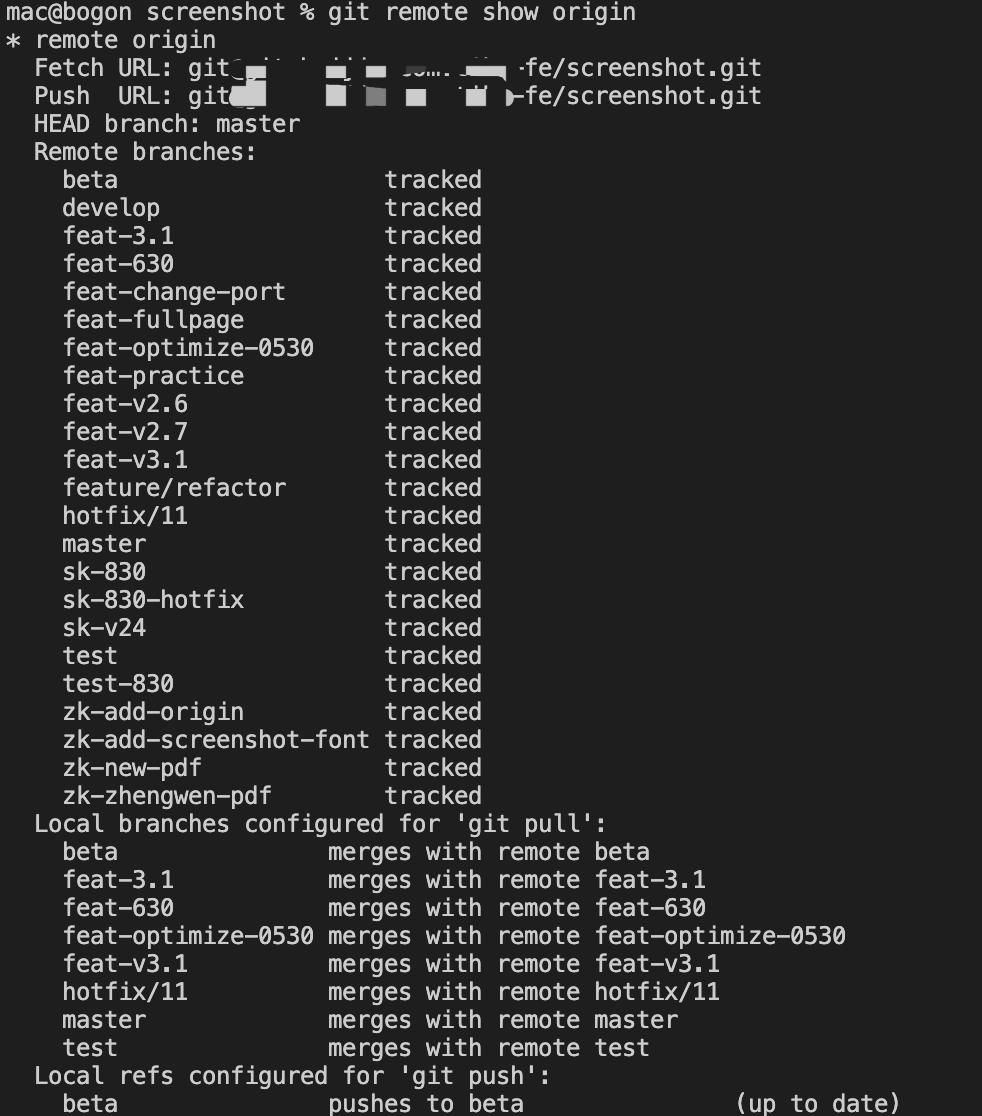Image resolution: width=982 pixels, height=1116 pixels.
Task: Click the "Local branches configured for 'git pull'" heading
Action: click(x=320, y=824)
